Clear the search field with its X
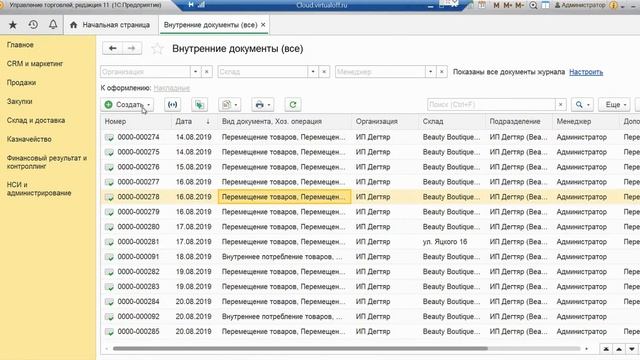 pos(561,105)
